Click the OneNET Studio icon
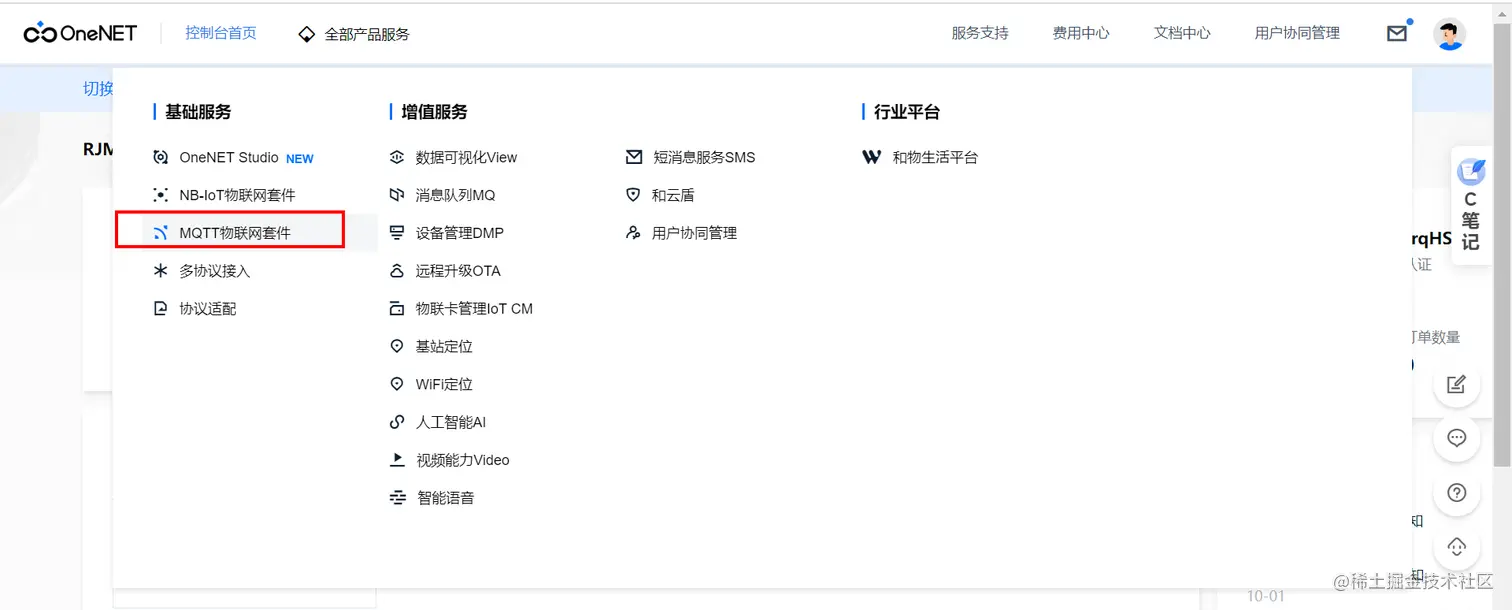1512x610 pixels. click(160, 157)
